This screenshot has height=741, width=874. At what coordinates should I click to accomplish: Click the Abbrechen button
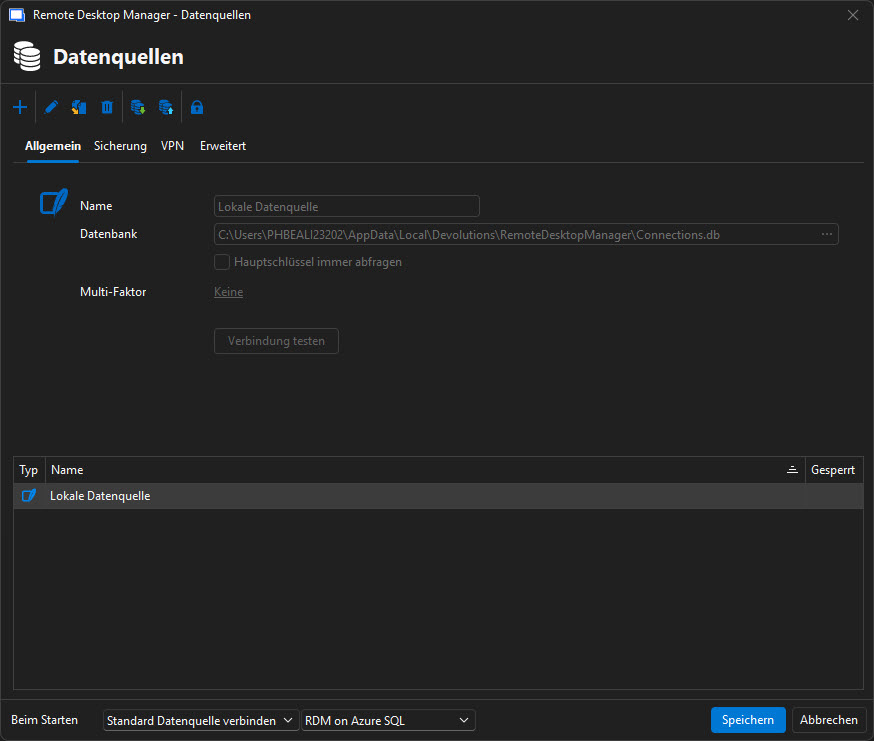point(829,720)
